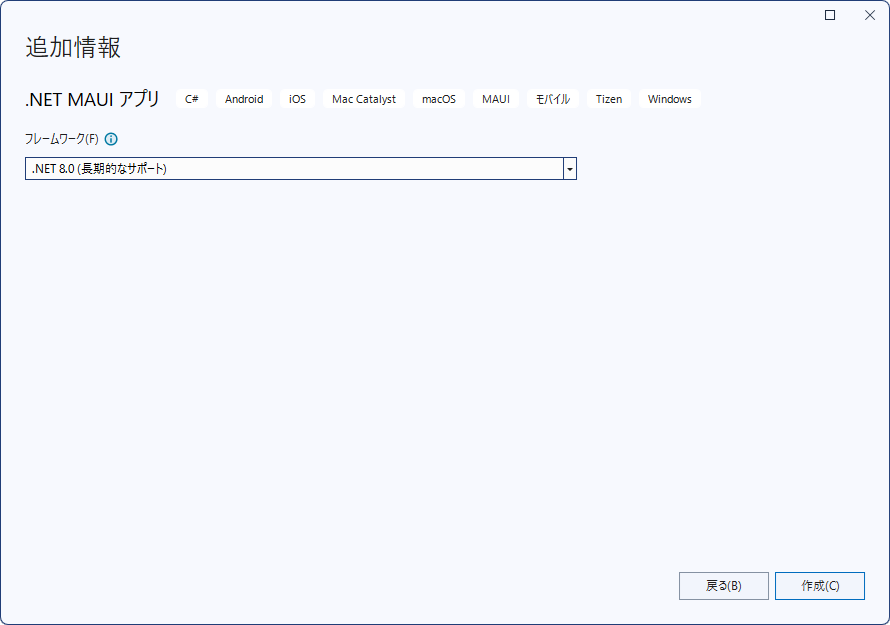Click the モバイル tag
Viewport: 890px width, 625px height.
tap(553, 99)
